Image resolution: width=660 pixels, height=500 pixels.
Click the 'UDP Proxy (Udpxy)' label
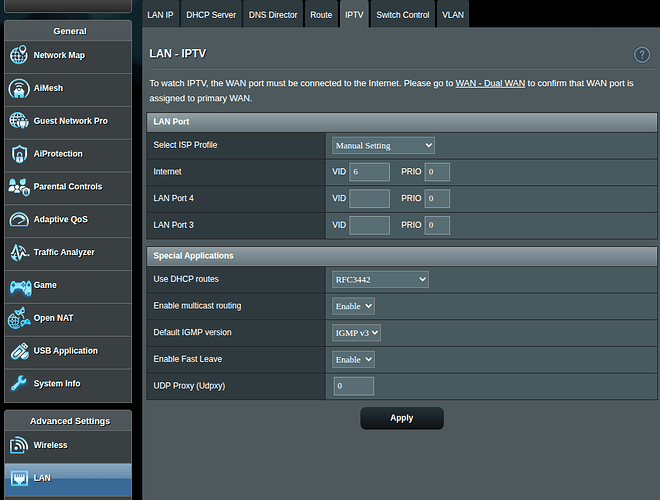tap(189, 386)
